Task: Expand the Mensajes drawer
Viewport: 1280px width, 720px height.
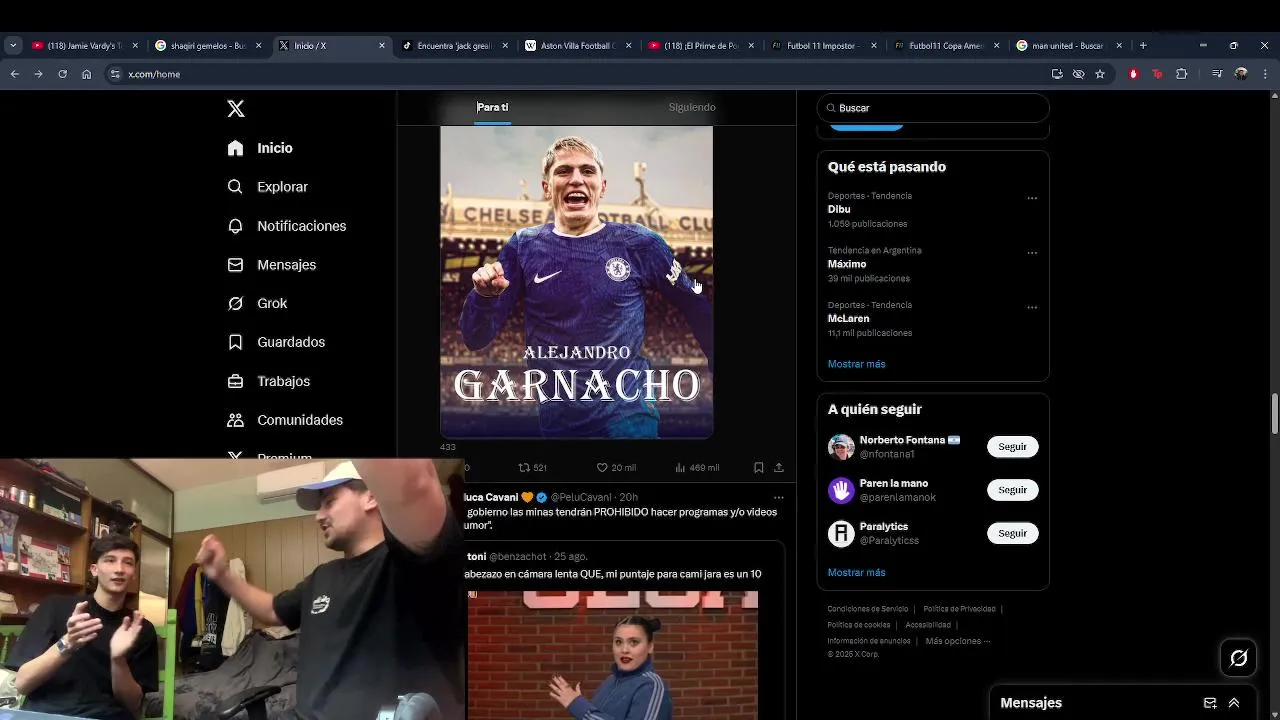Action: point(1234,703)
